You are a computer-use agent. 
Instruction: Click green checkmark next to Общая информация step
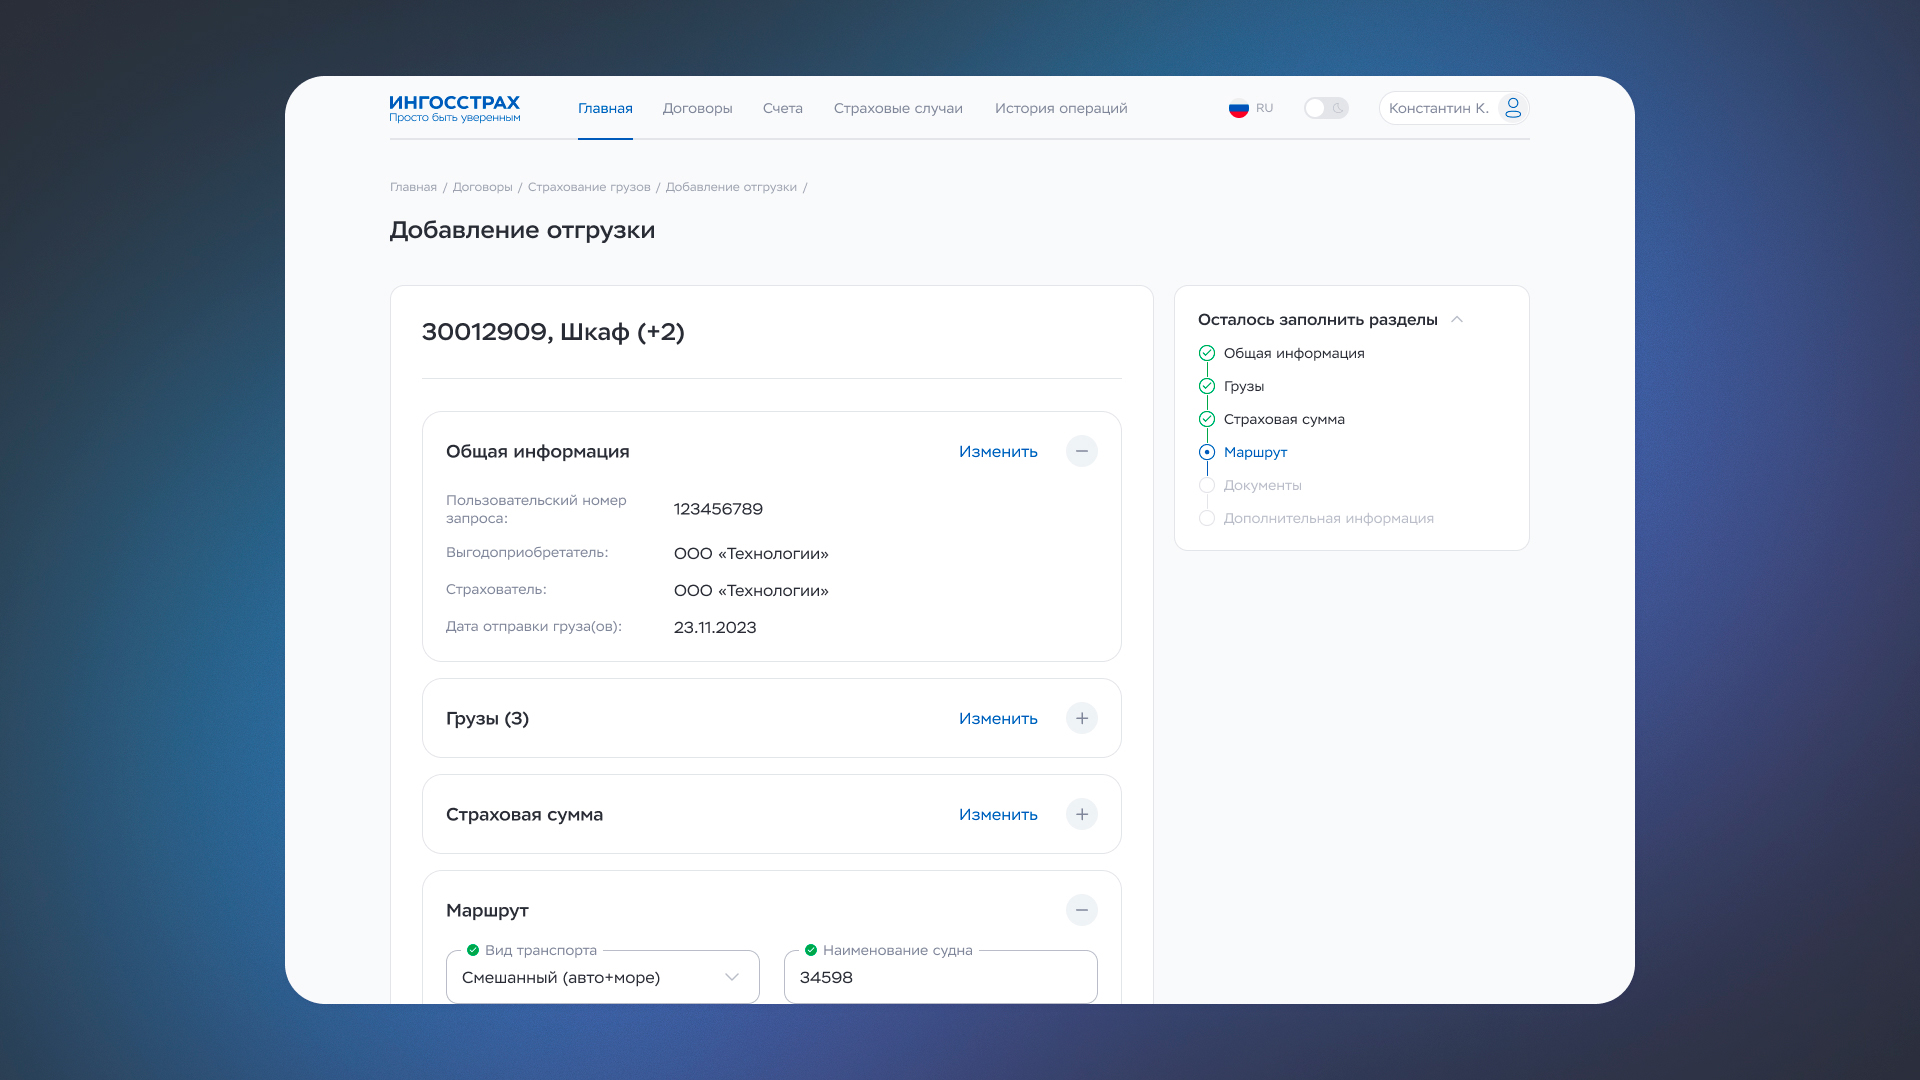pos(1207,353)
